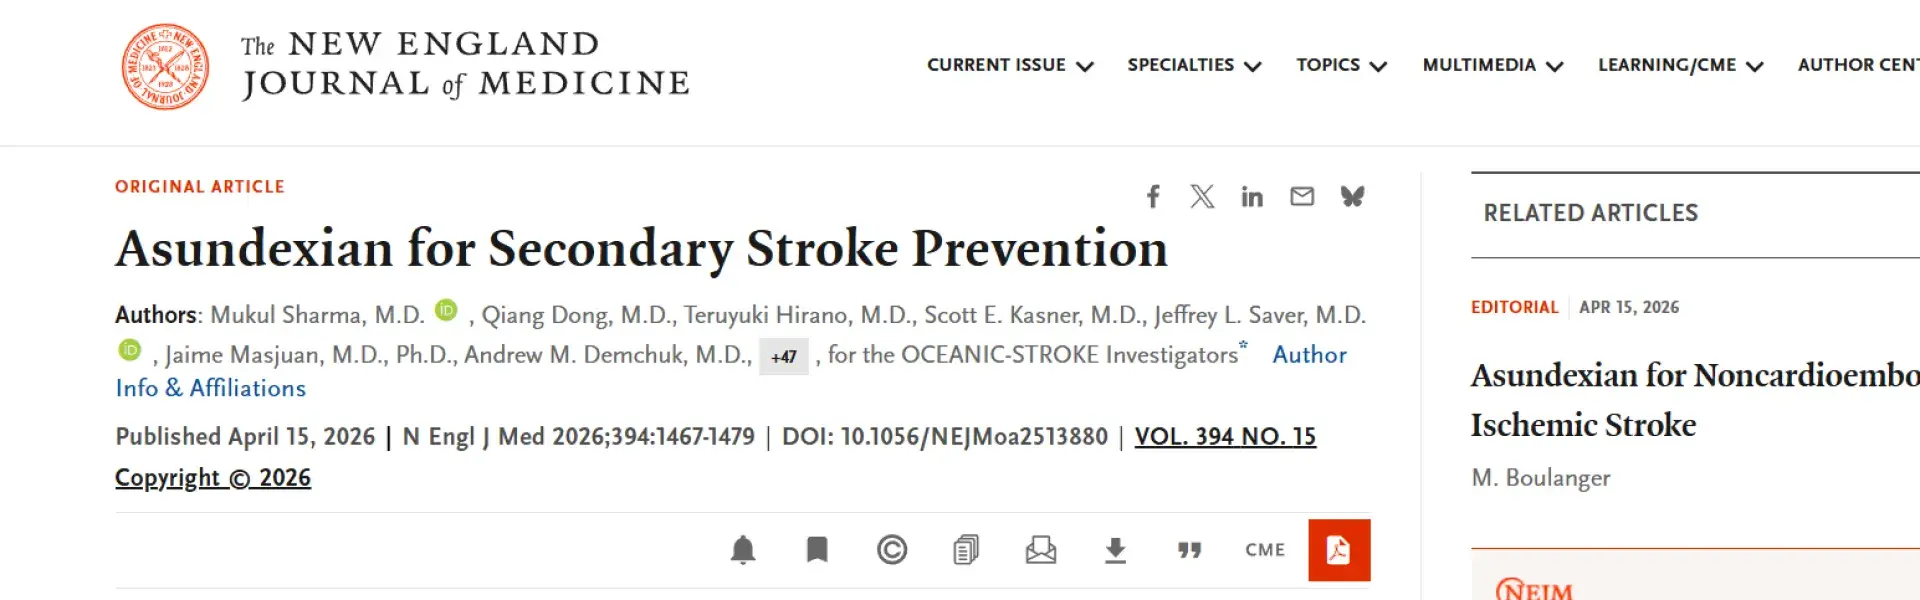Open the Multimedia menu
This screenshot has width=1920, height=600.
tap(1492, 65)
